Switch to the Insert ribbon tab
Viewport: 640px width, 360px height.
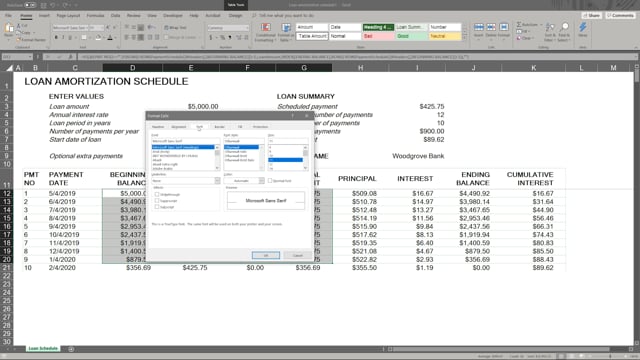click(x=44, y=16)
